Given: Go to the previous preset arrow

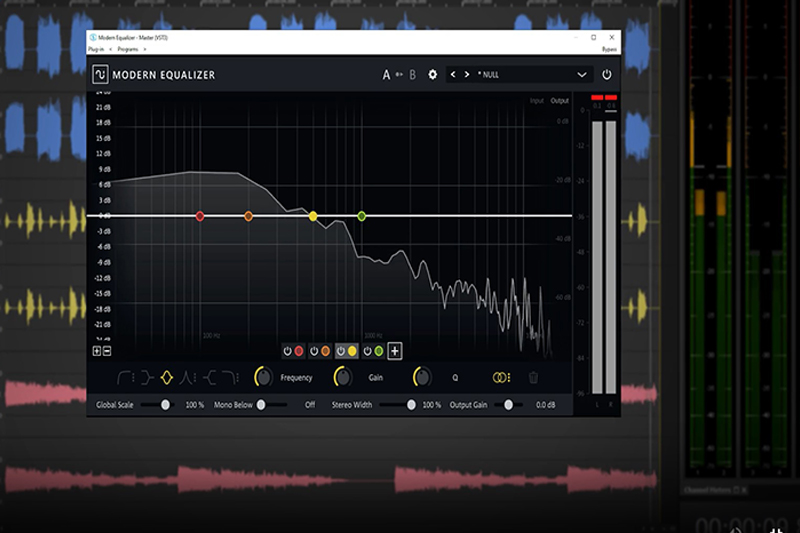Looking at the screenshot, I should (x=453, y=74).
